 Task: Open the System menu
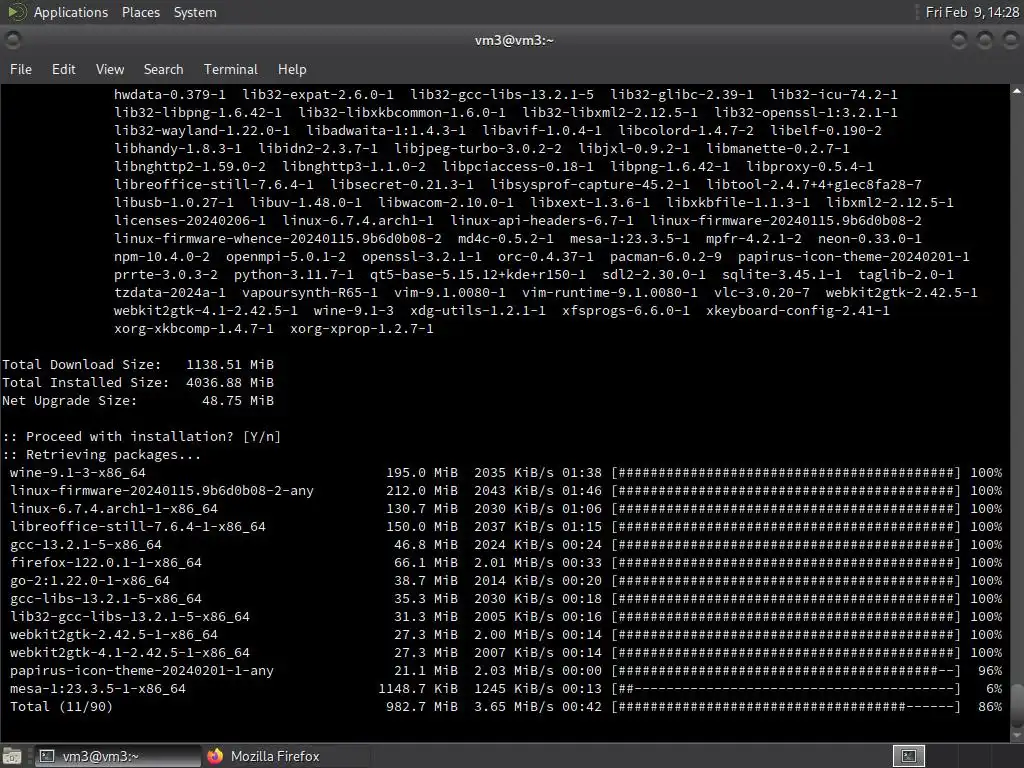tap(195, 12)
